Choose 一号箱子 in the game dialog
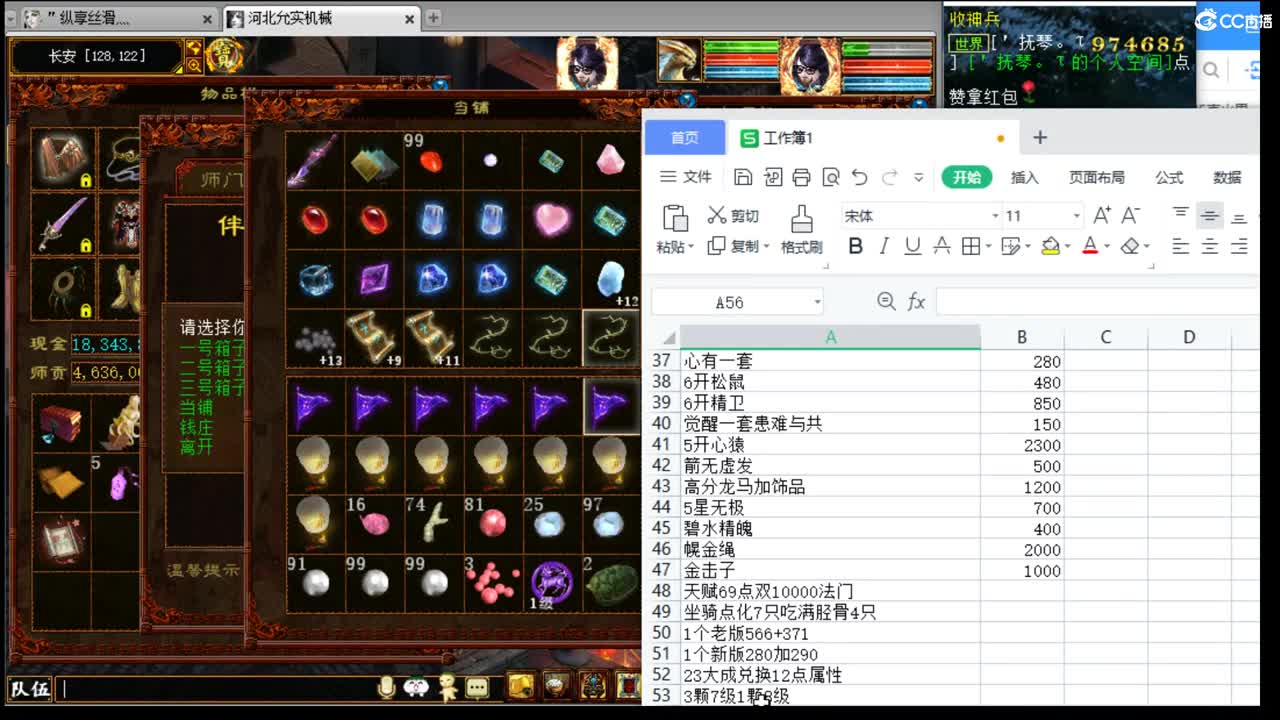Screen dimensions: 1280x720 coord(212,348)
